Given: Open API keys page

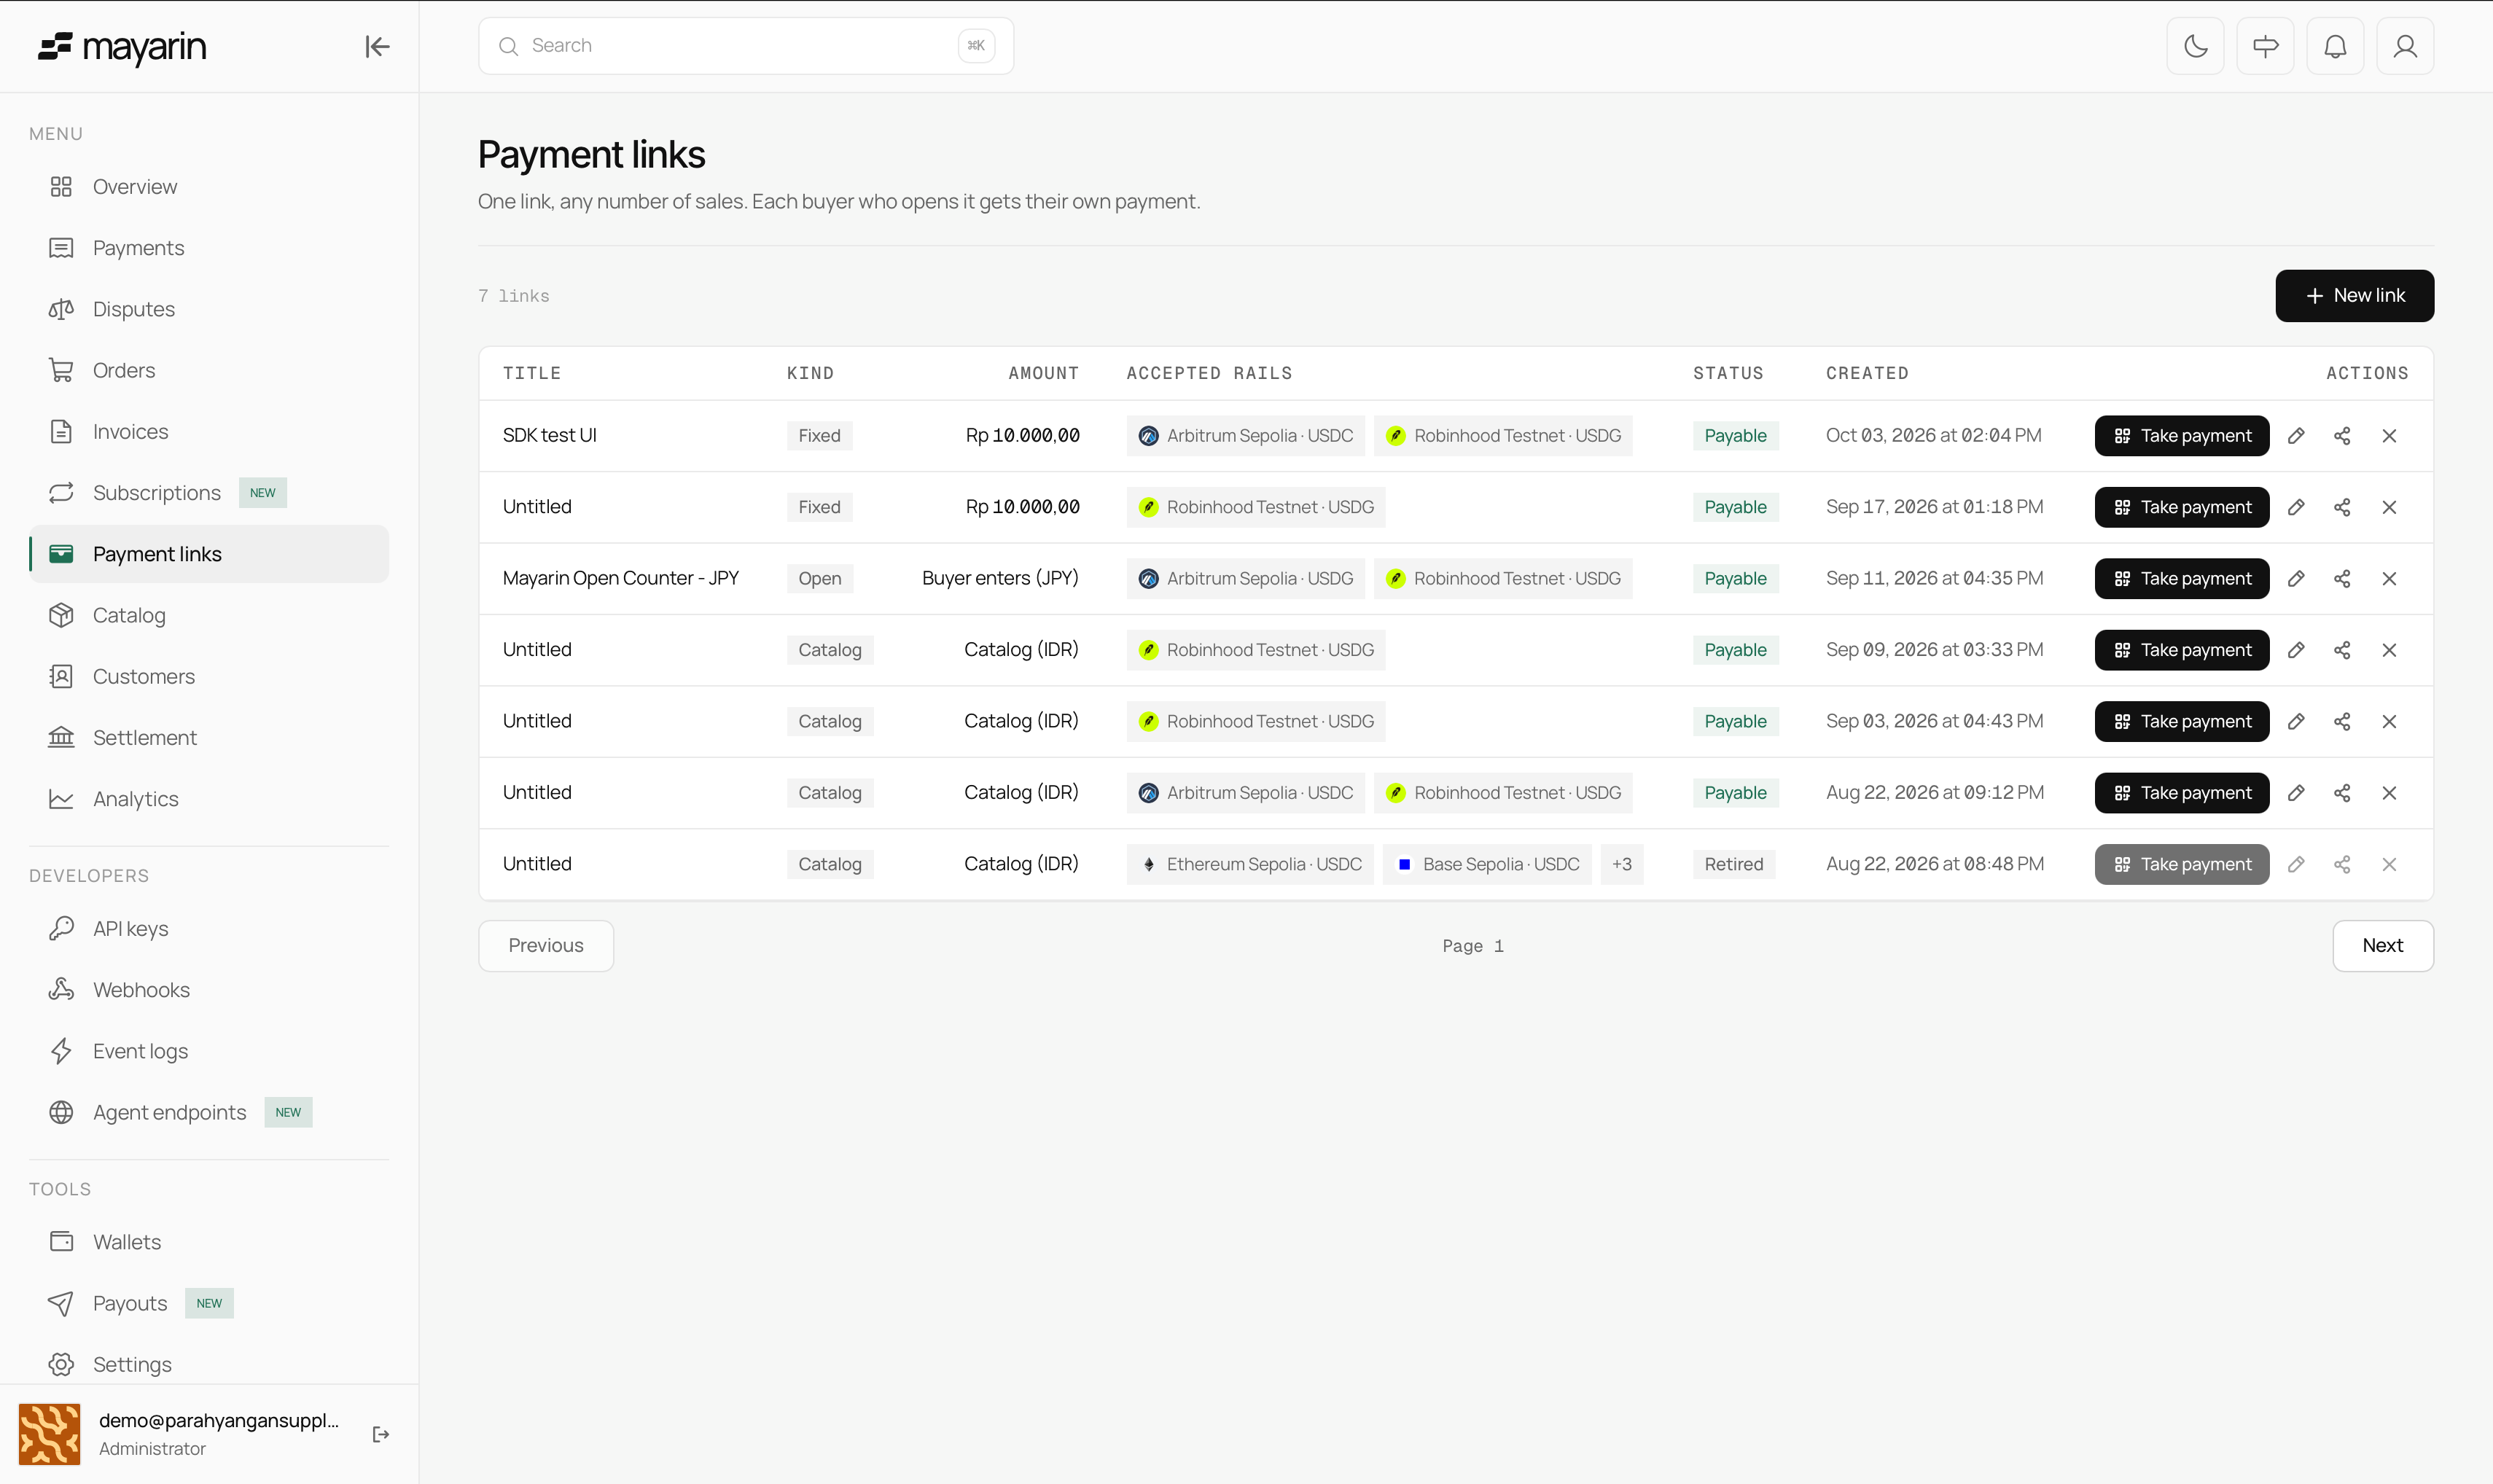Looking at the screenshot, I should [209, 929].
